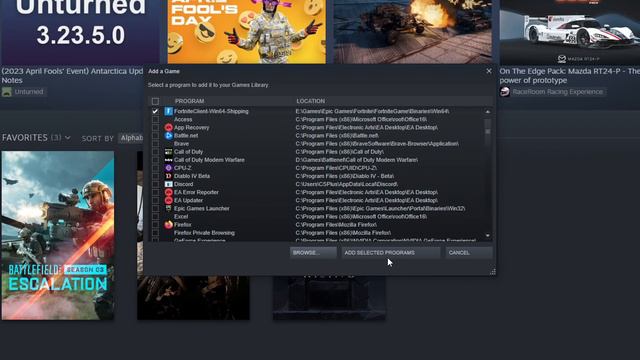Toggle the select-all checkbox in the header

(156, 101)
